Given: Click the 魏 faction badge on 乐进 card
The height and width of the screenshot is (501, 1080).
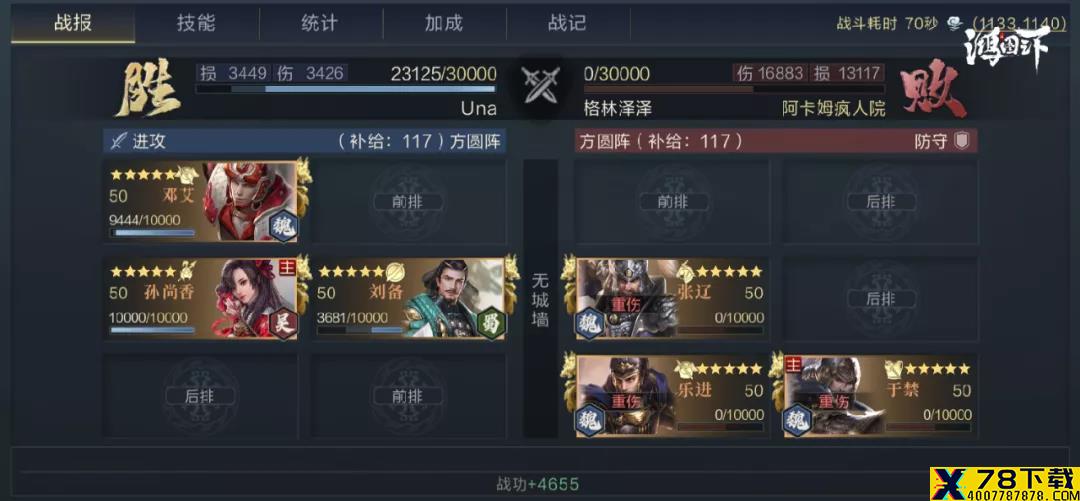Looking at the screenshot, I should pos(590,420).
